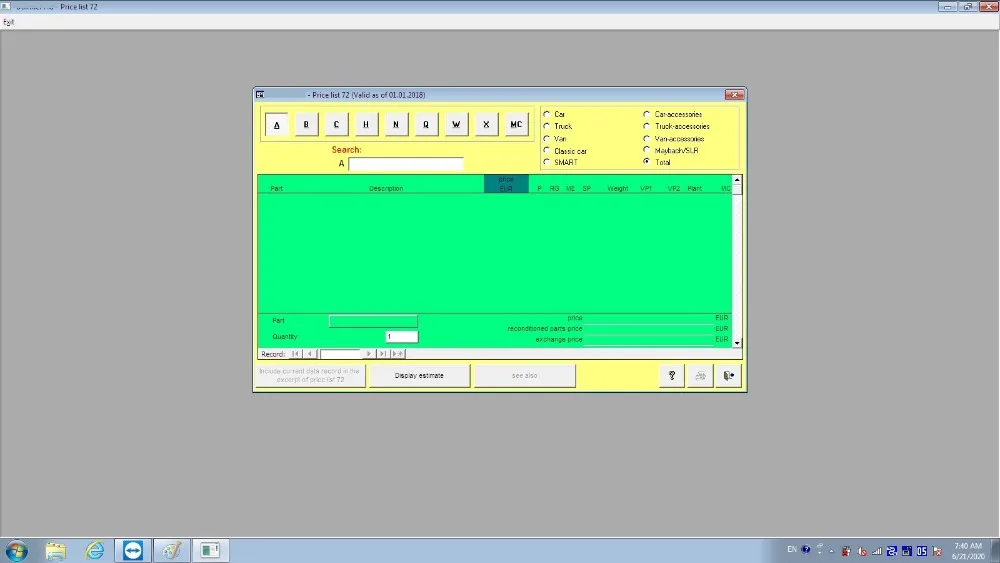The height and width of the screenshot is (563, 1000).
Task: Show hidden tray icons arrow
Action: 832,551
